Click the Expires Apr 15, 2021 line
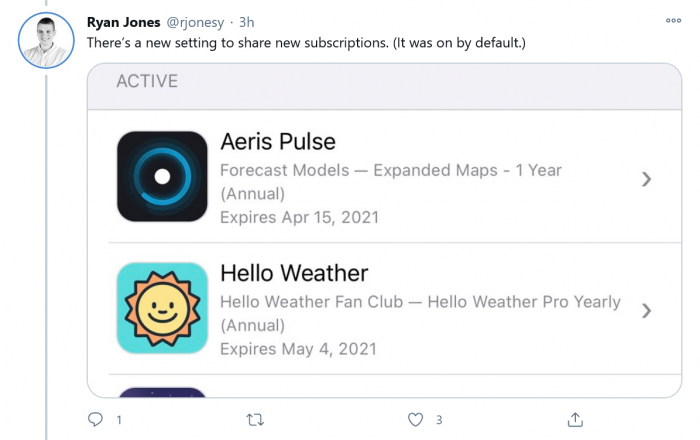Screen dimensions: 700x440 (299, 216)
